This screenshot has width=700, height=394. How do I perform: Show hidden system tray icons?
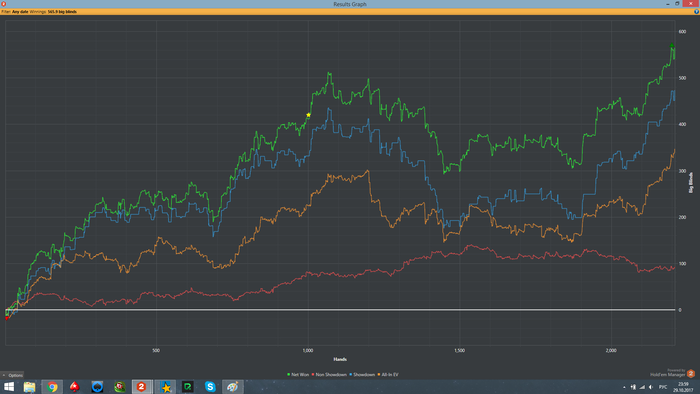tap(624, 387)
